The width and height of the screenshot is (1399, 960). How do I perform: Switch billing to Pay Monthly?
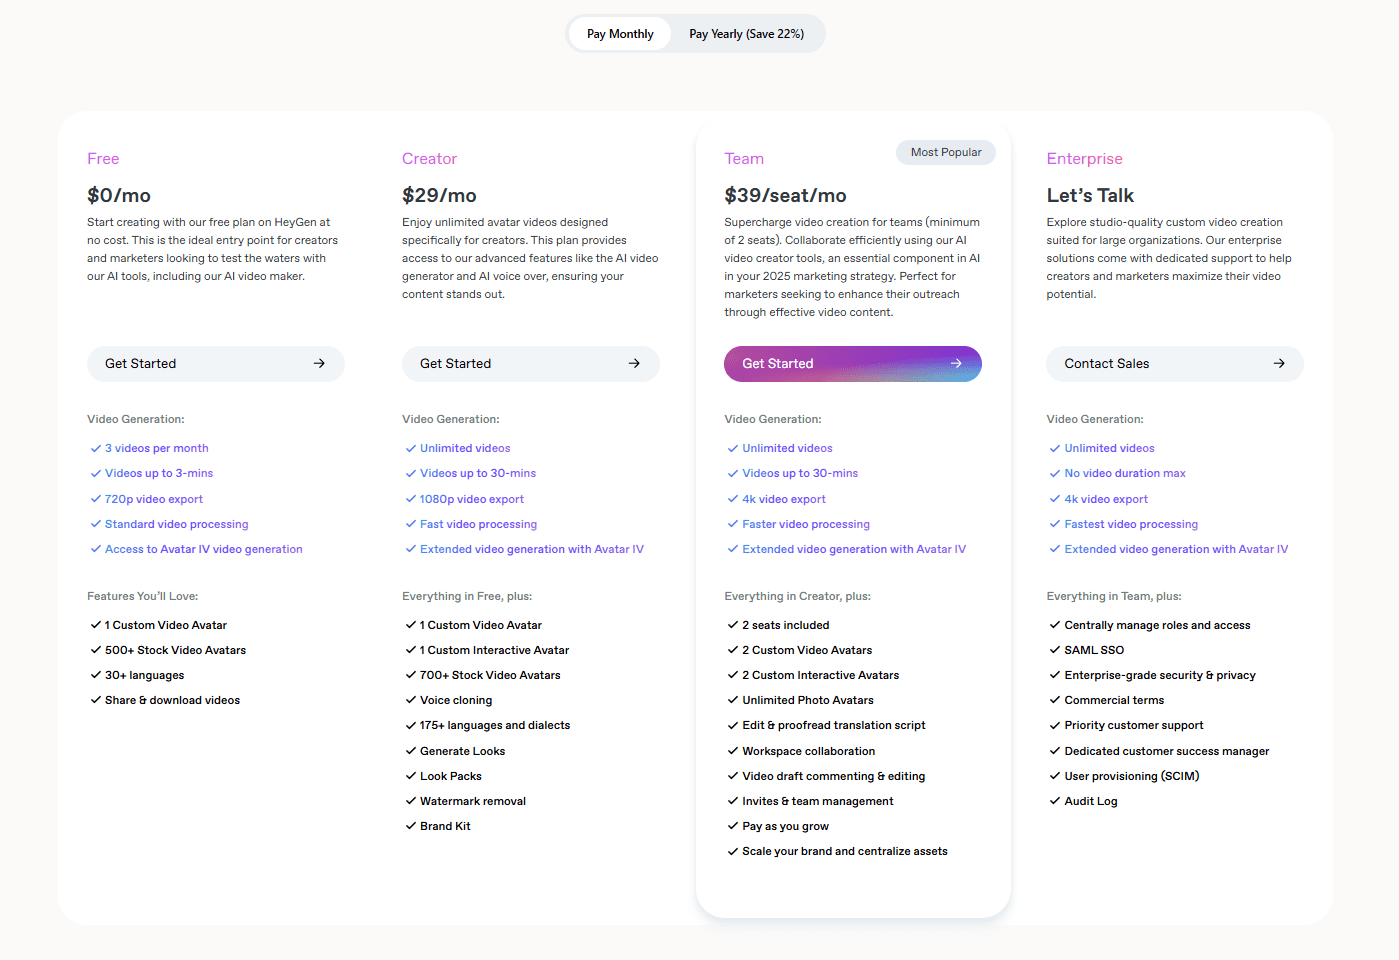tap(620, 34)
